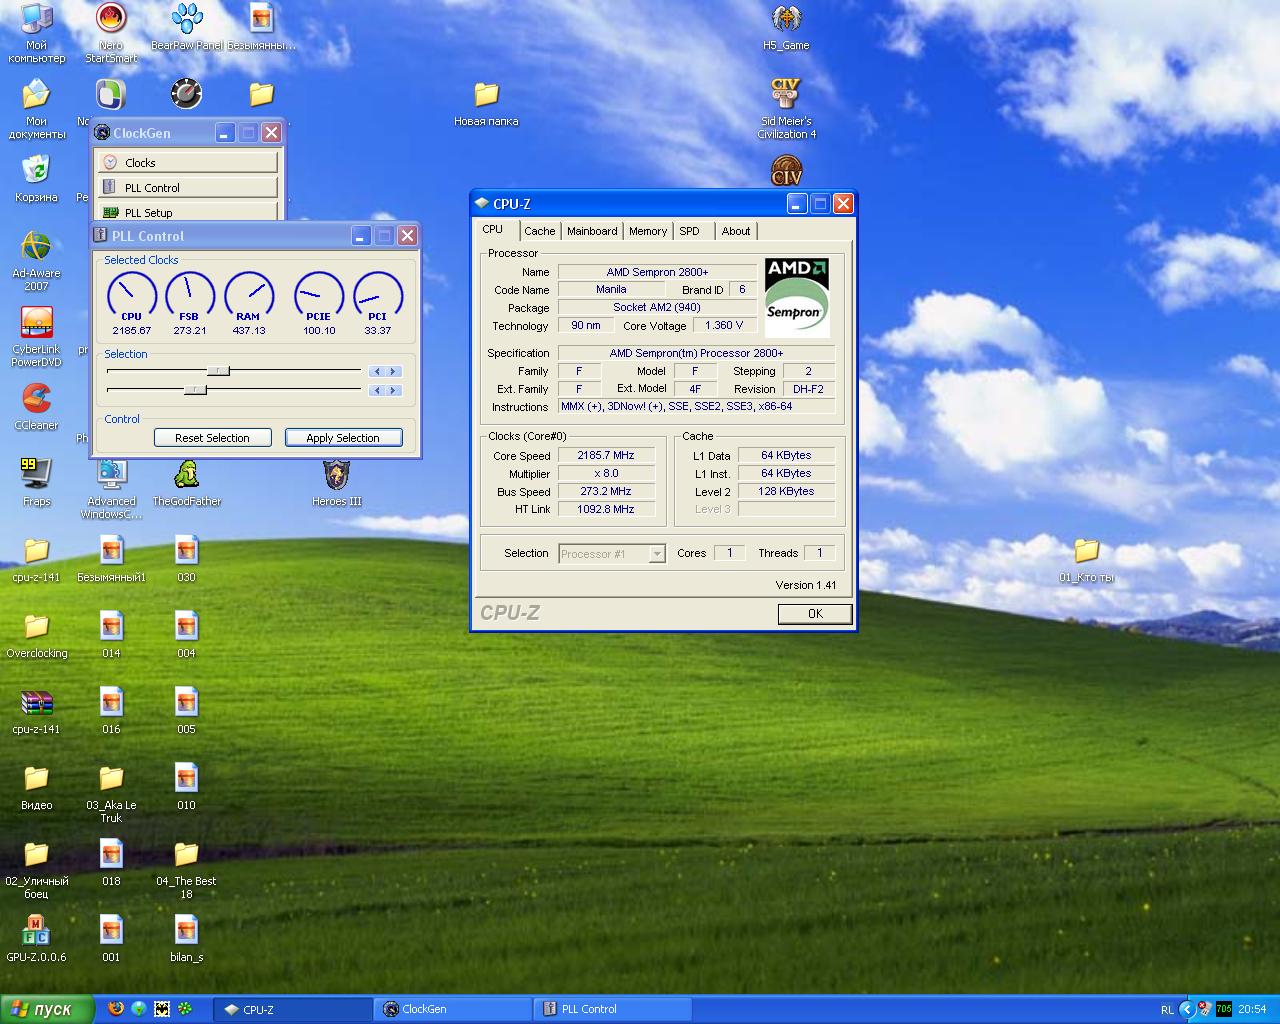1280x1024 pixels.
Task: Switch to Memory tab in CPU-Z
Action: [x=648, y=231]
